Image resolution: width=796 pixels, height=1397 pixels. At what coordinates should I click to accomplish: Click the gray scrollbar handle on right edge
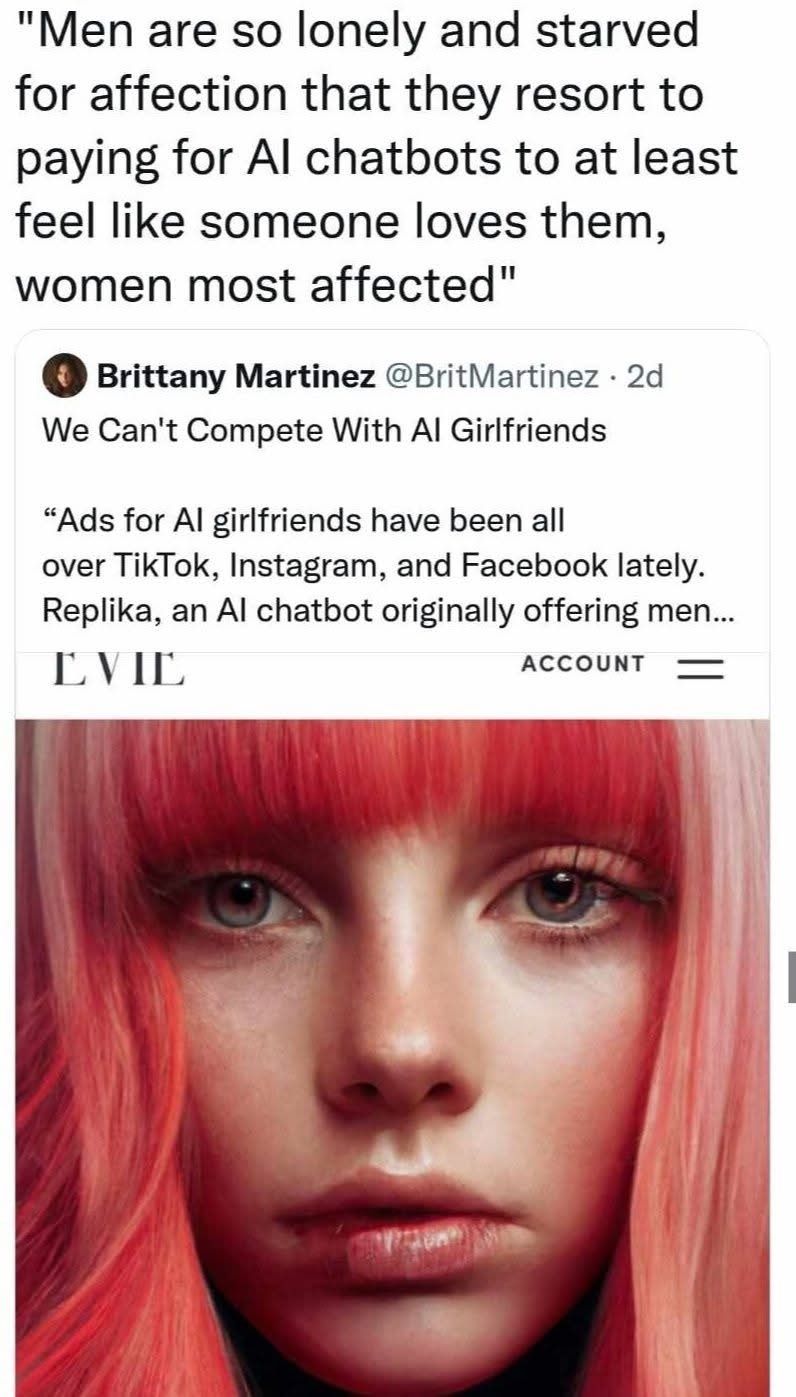coord(791,976)
